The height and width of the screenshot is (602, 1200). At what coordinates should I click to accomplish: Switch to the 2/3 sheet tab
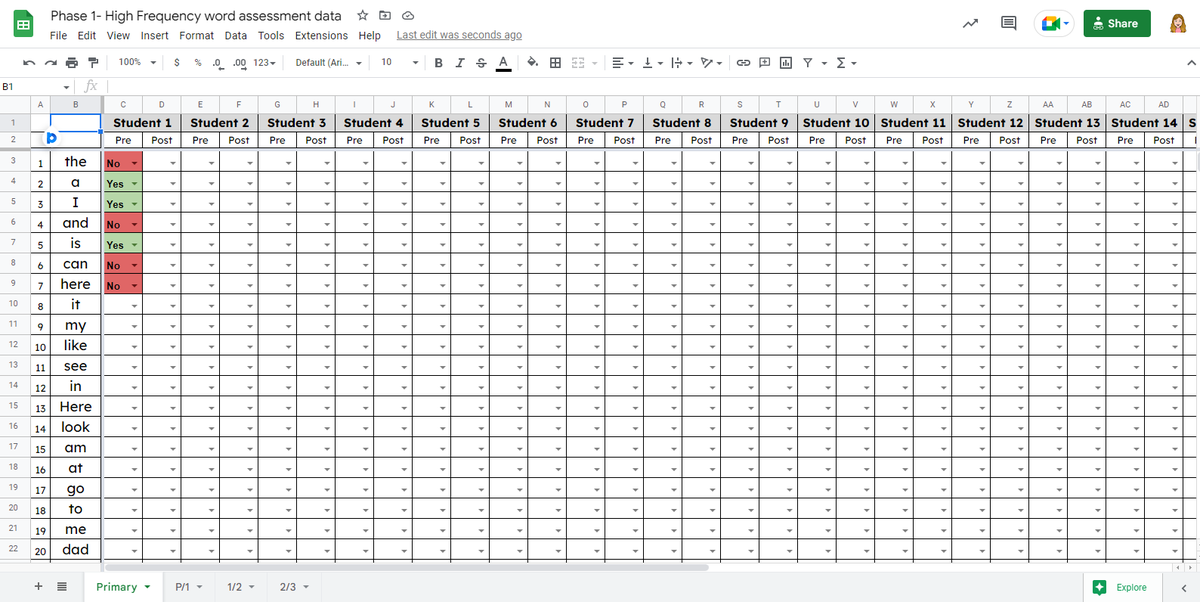[294, 587]
